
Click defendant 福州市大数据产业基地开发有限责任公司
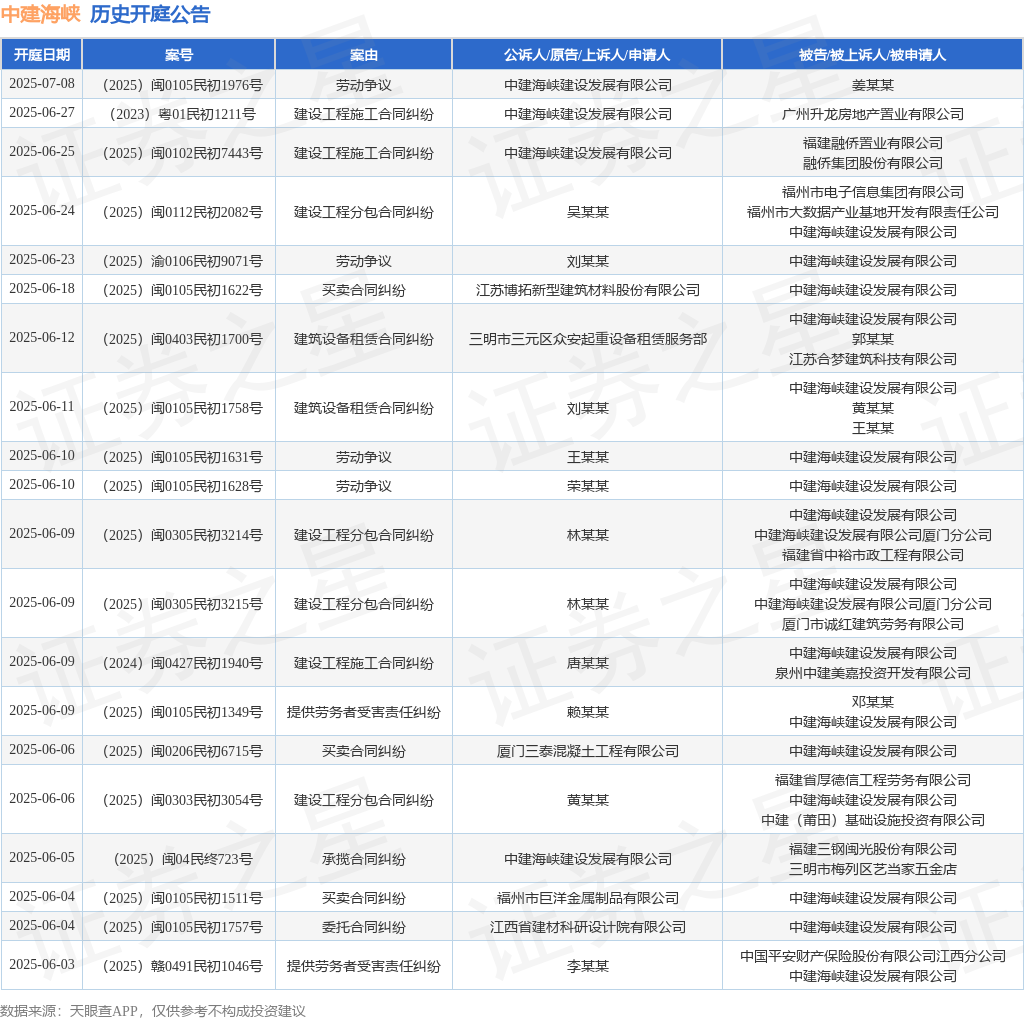(872, 212)
